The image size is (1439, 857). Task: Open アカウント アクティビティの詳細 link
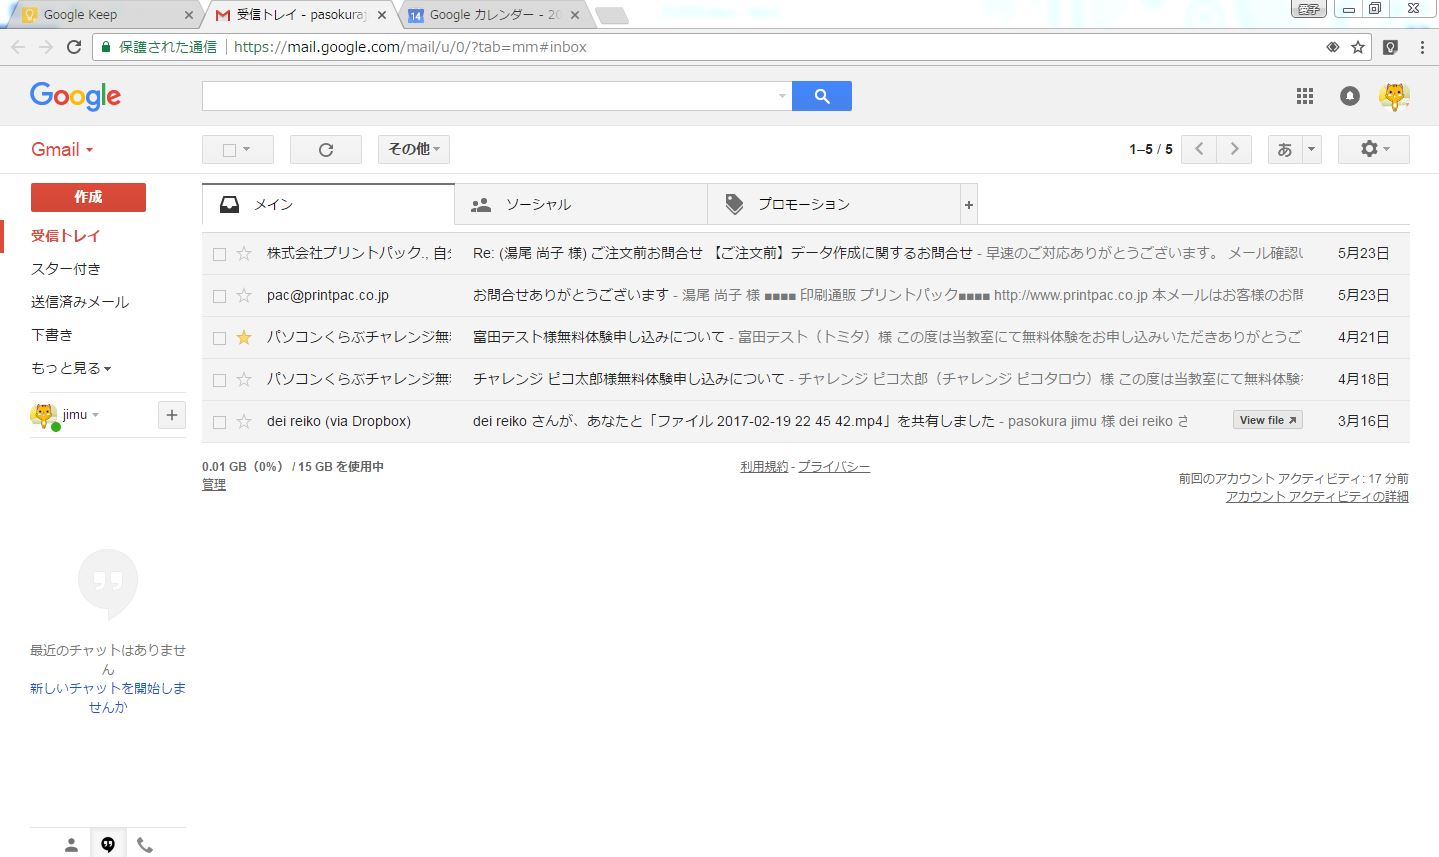1317,497
